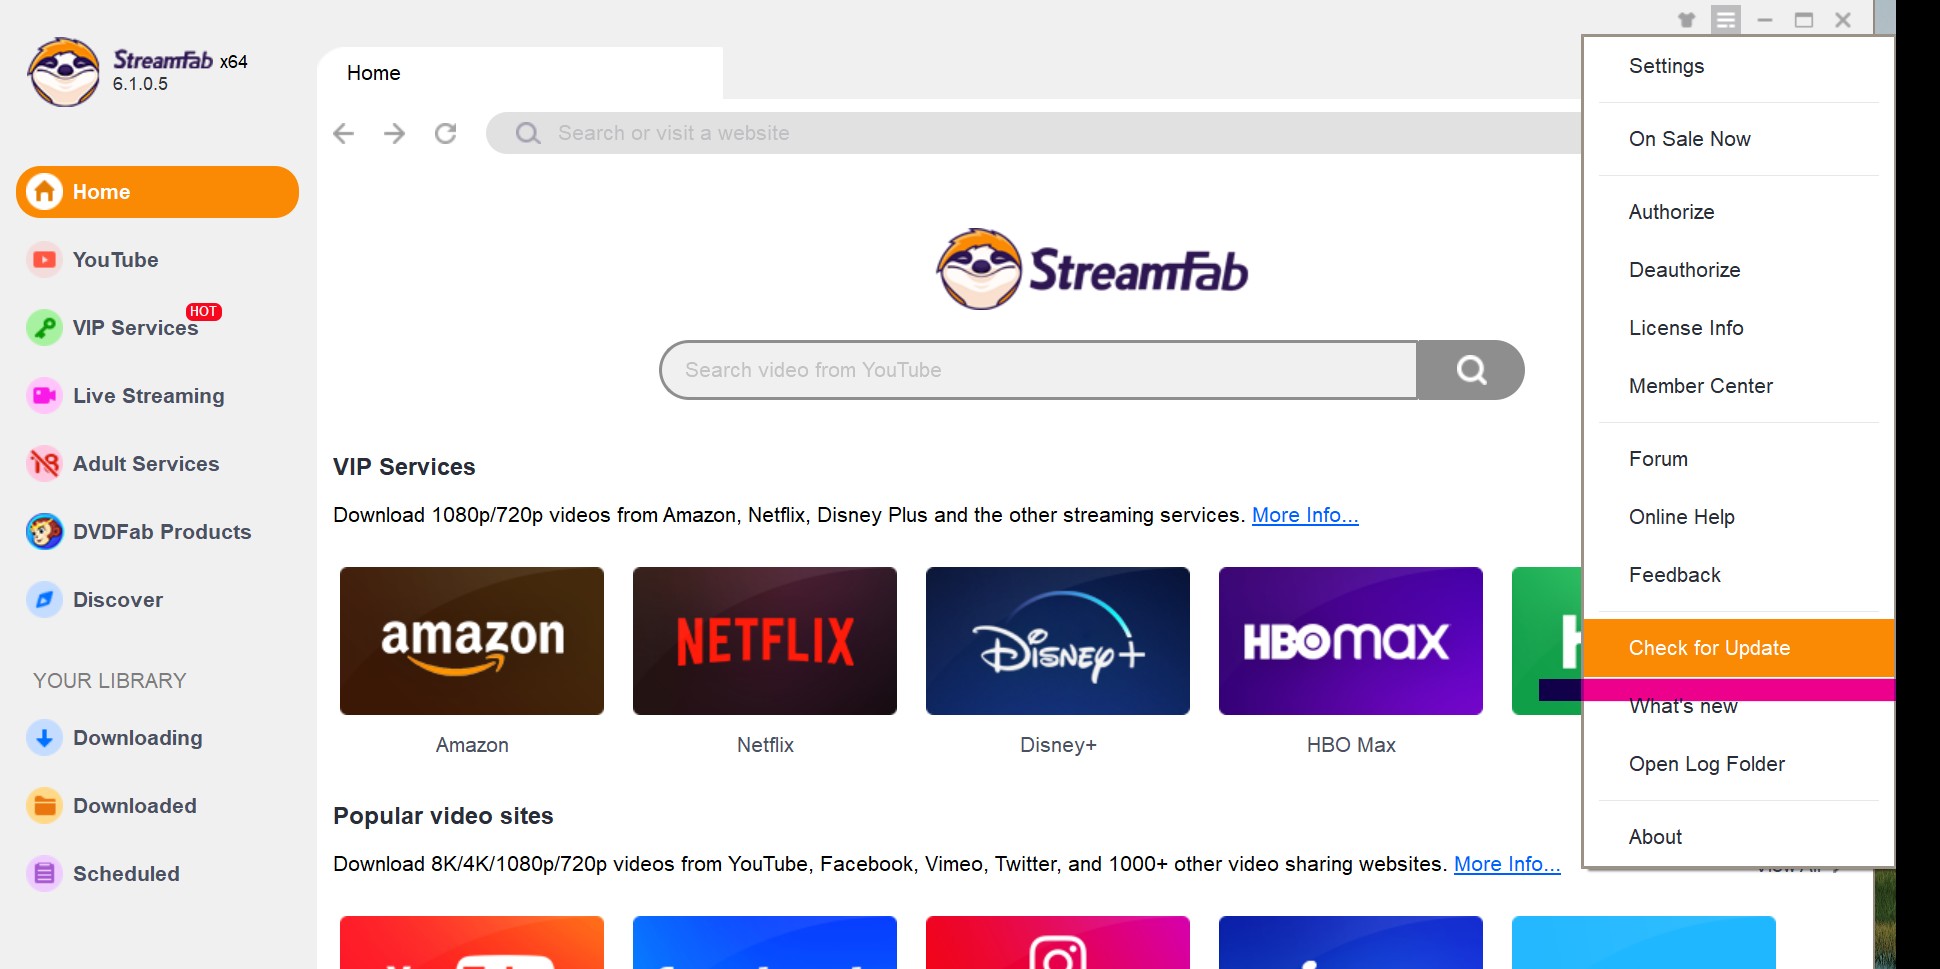Click the VIP Services sidebar label

(x=136, y=328)
